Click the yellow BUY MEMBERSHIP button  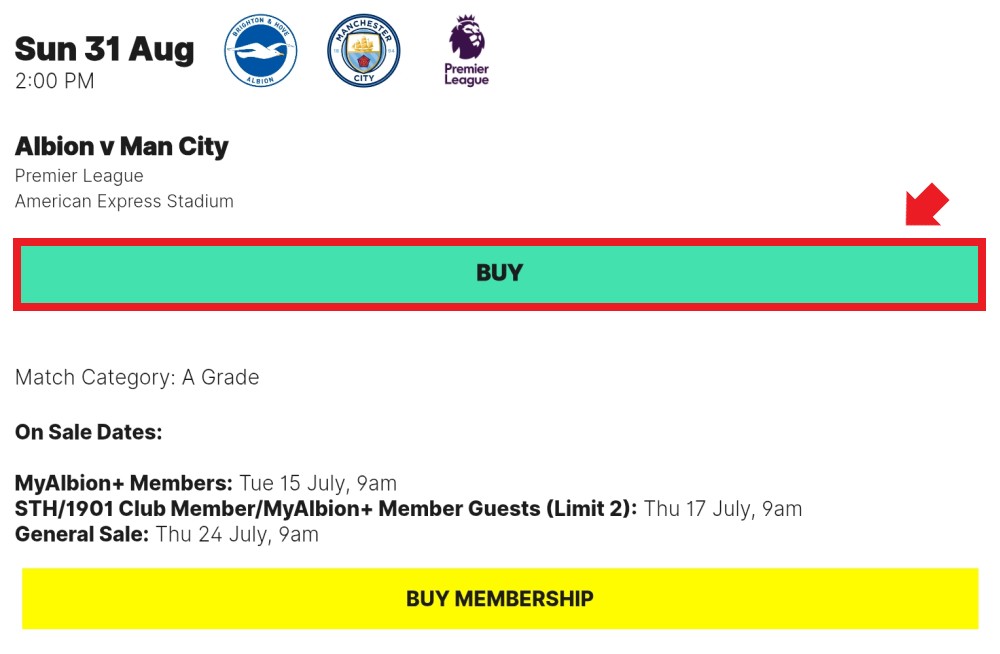click(499, 598)
